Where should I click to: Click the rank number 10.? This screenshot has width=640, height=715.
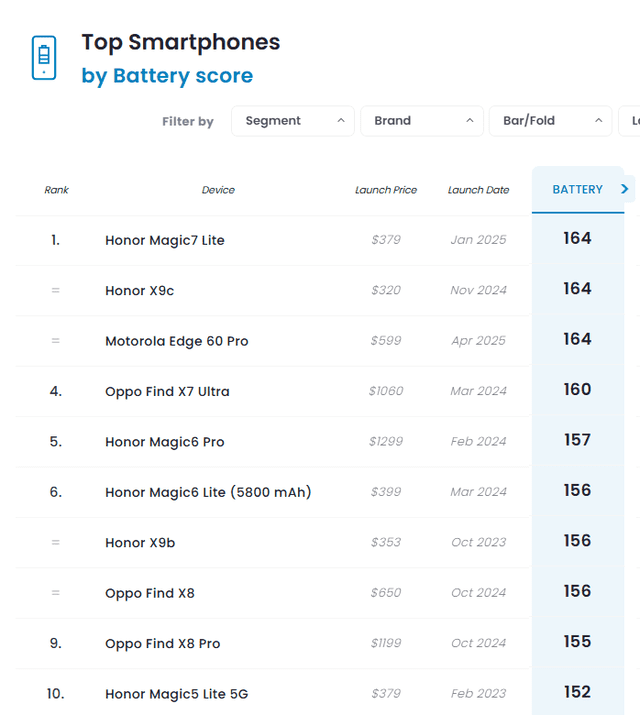coord(56,694)
